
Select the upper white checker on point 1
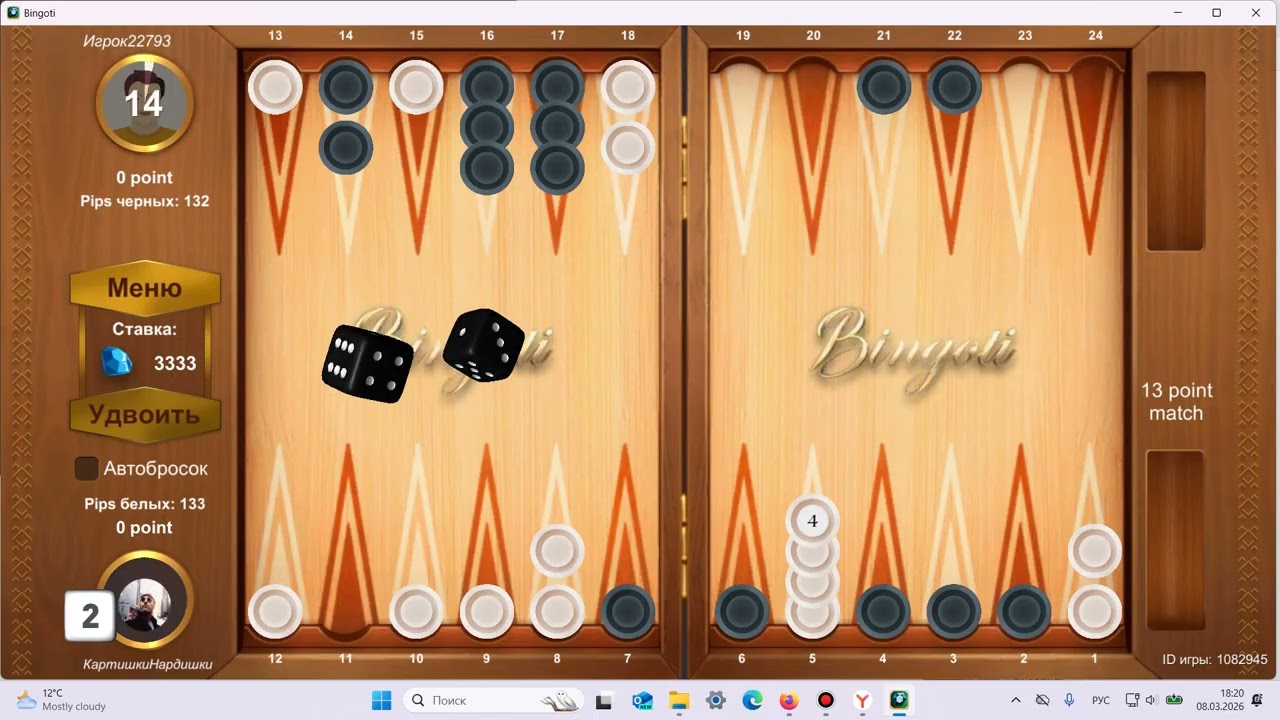1095,551
